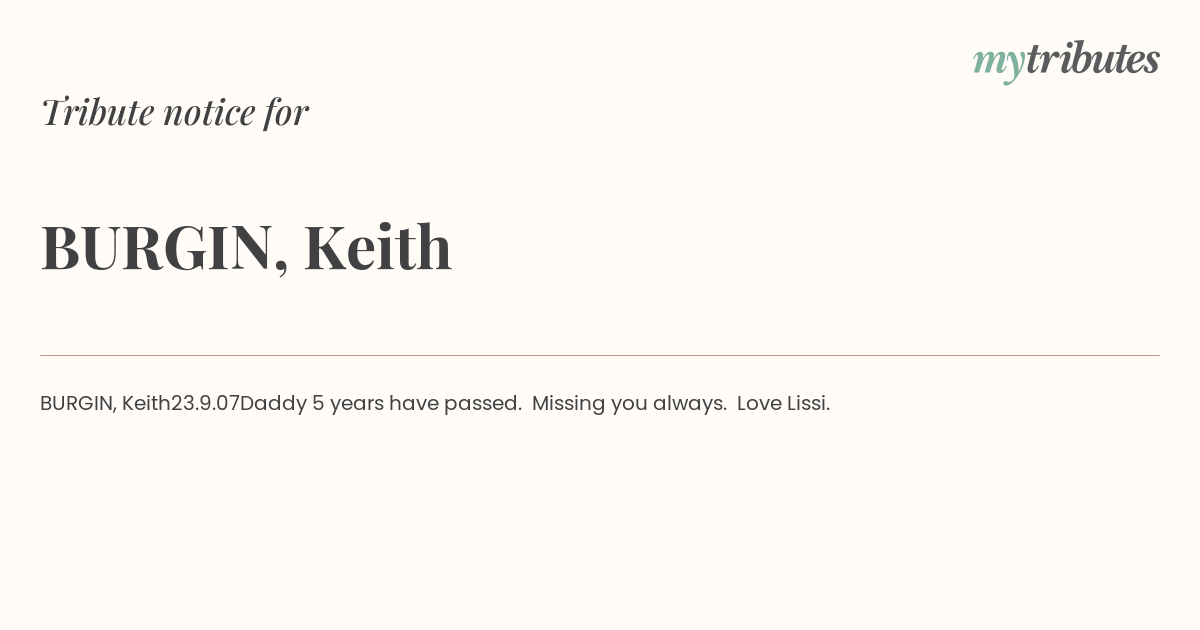1200x630 pixels.
Task: Click the date "23.9.07" in the notice text
Action: coord(205,403)
